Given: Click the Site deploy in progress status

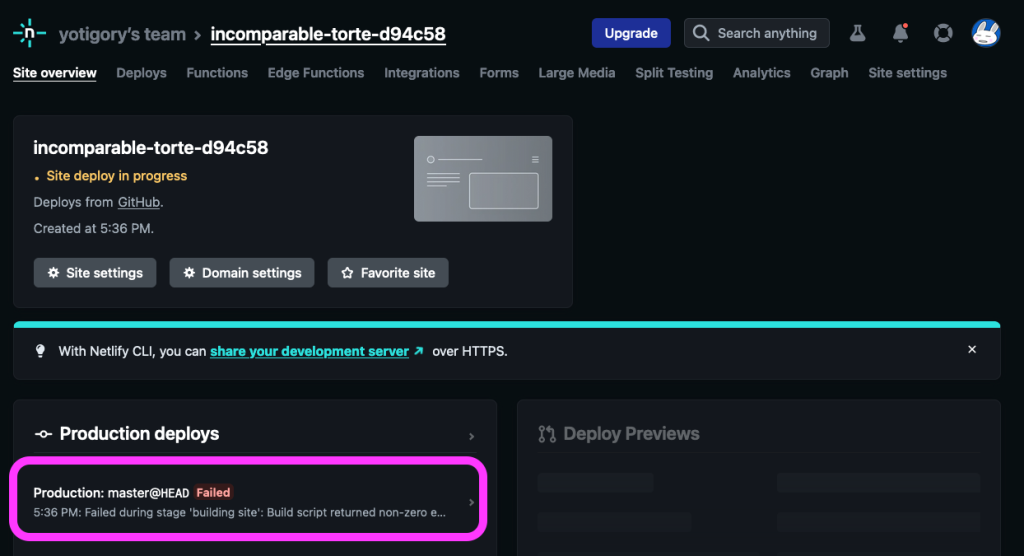Looking at the screenshot, I should tap(116, 176).
